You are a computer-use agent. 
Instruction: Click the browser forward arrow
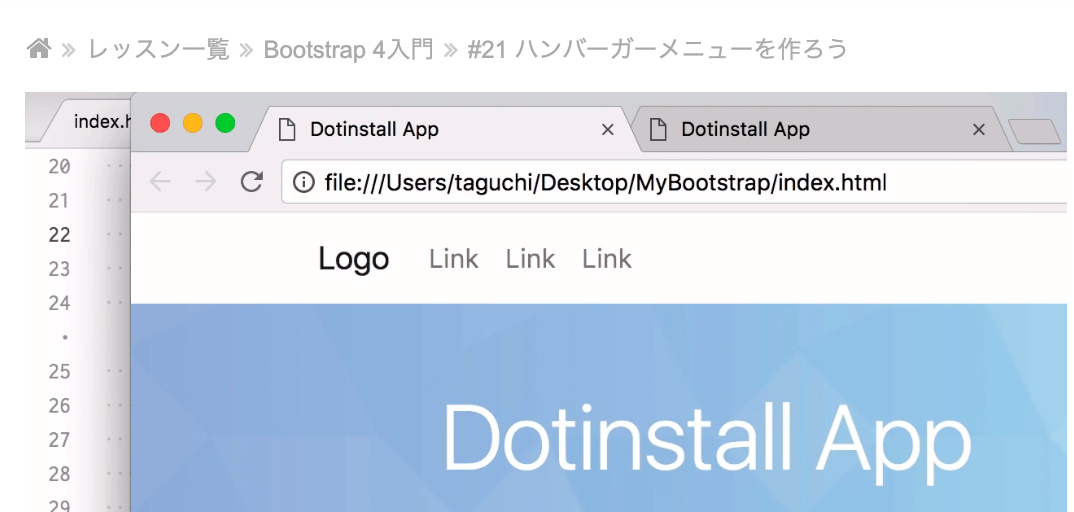[x=205, y=181]
